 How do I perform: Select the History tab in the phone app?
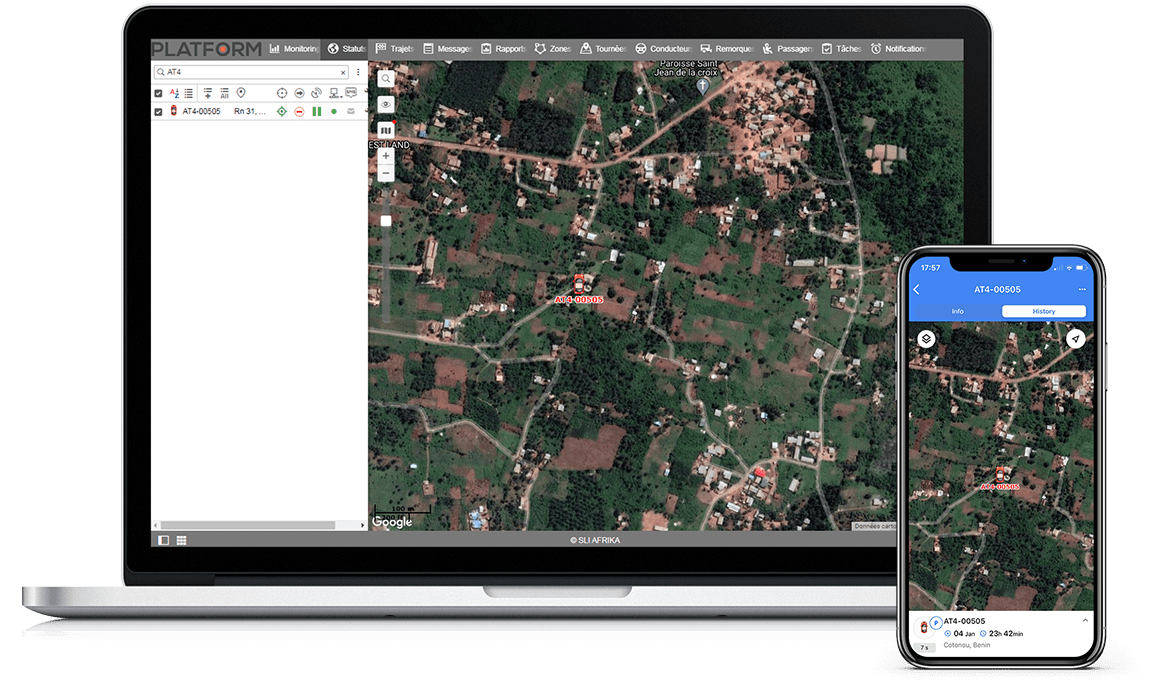[x=1044, y=312]
